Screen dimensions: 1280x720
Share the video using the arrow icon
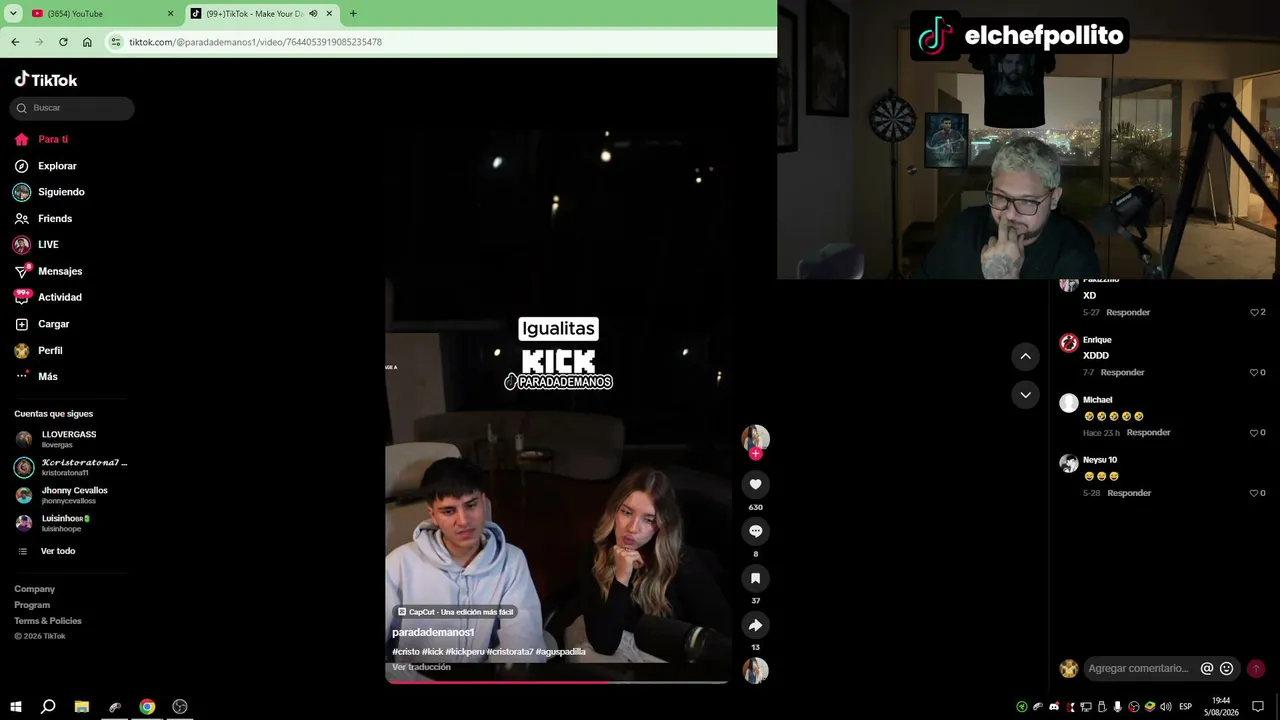pos(755,625)
